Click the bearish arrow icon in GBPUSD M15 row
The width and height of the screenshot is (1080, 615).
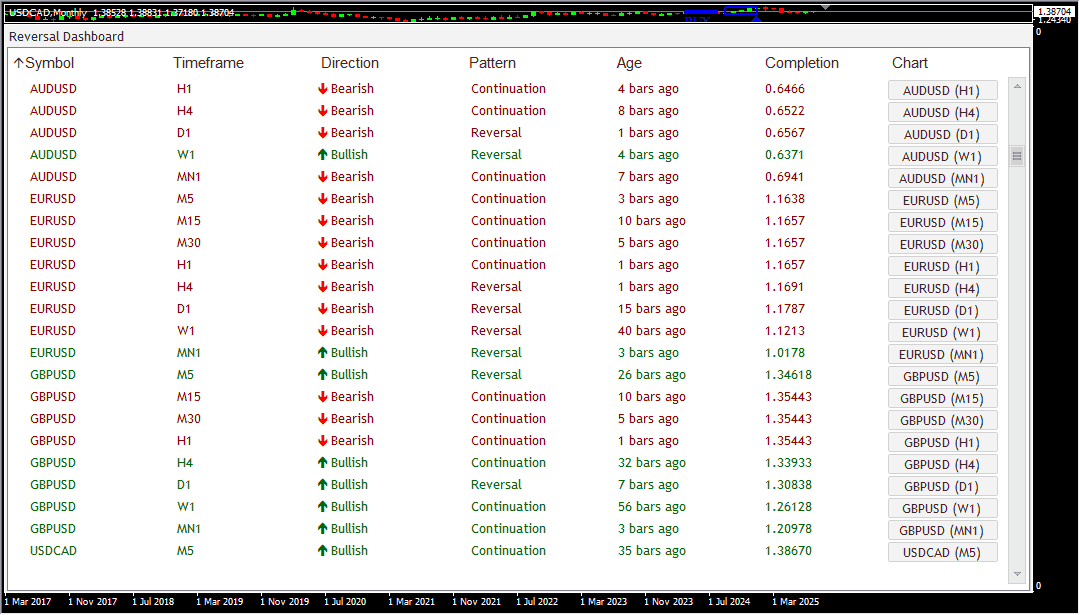tap(322, 397)
